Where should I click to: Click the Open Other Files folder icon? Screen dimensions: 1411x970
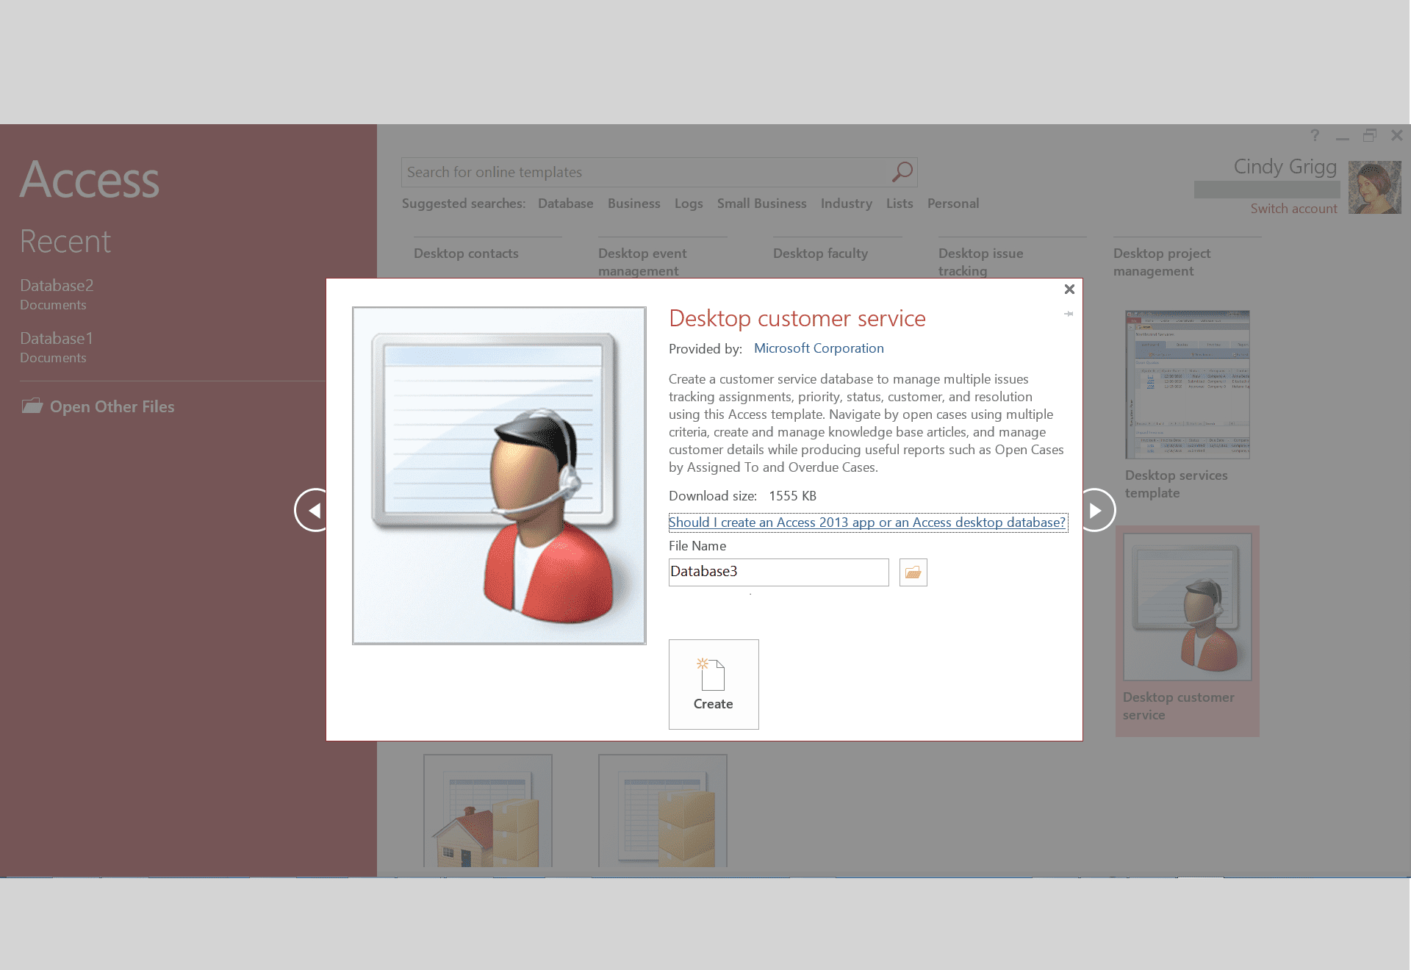click(x=31, y=406)
